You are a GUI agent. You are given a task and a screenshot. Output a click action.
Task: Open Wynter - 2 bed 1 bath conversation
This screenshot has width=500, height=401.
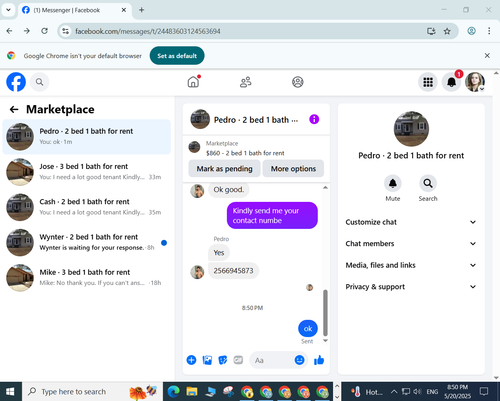pyautogui.click(x=86, y=243)
